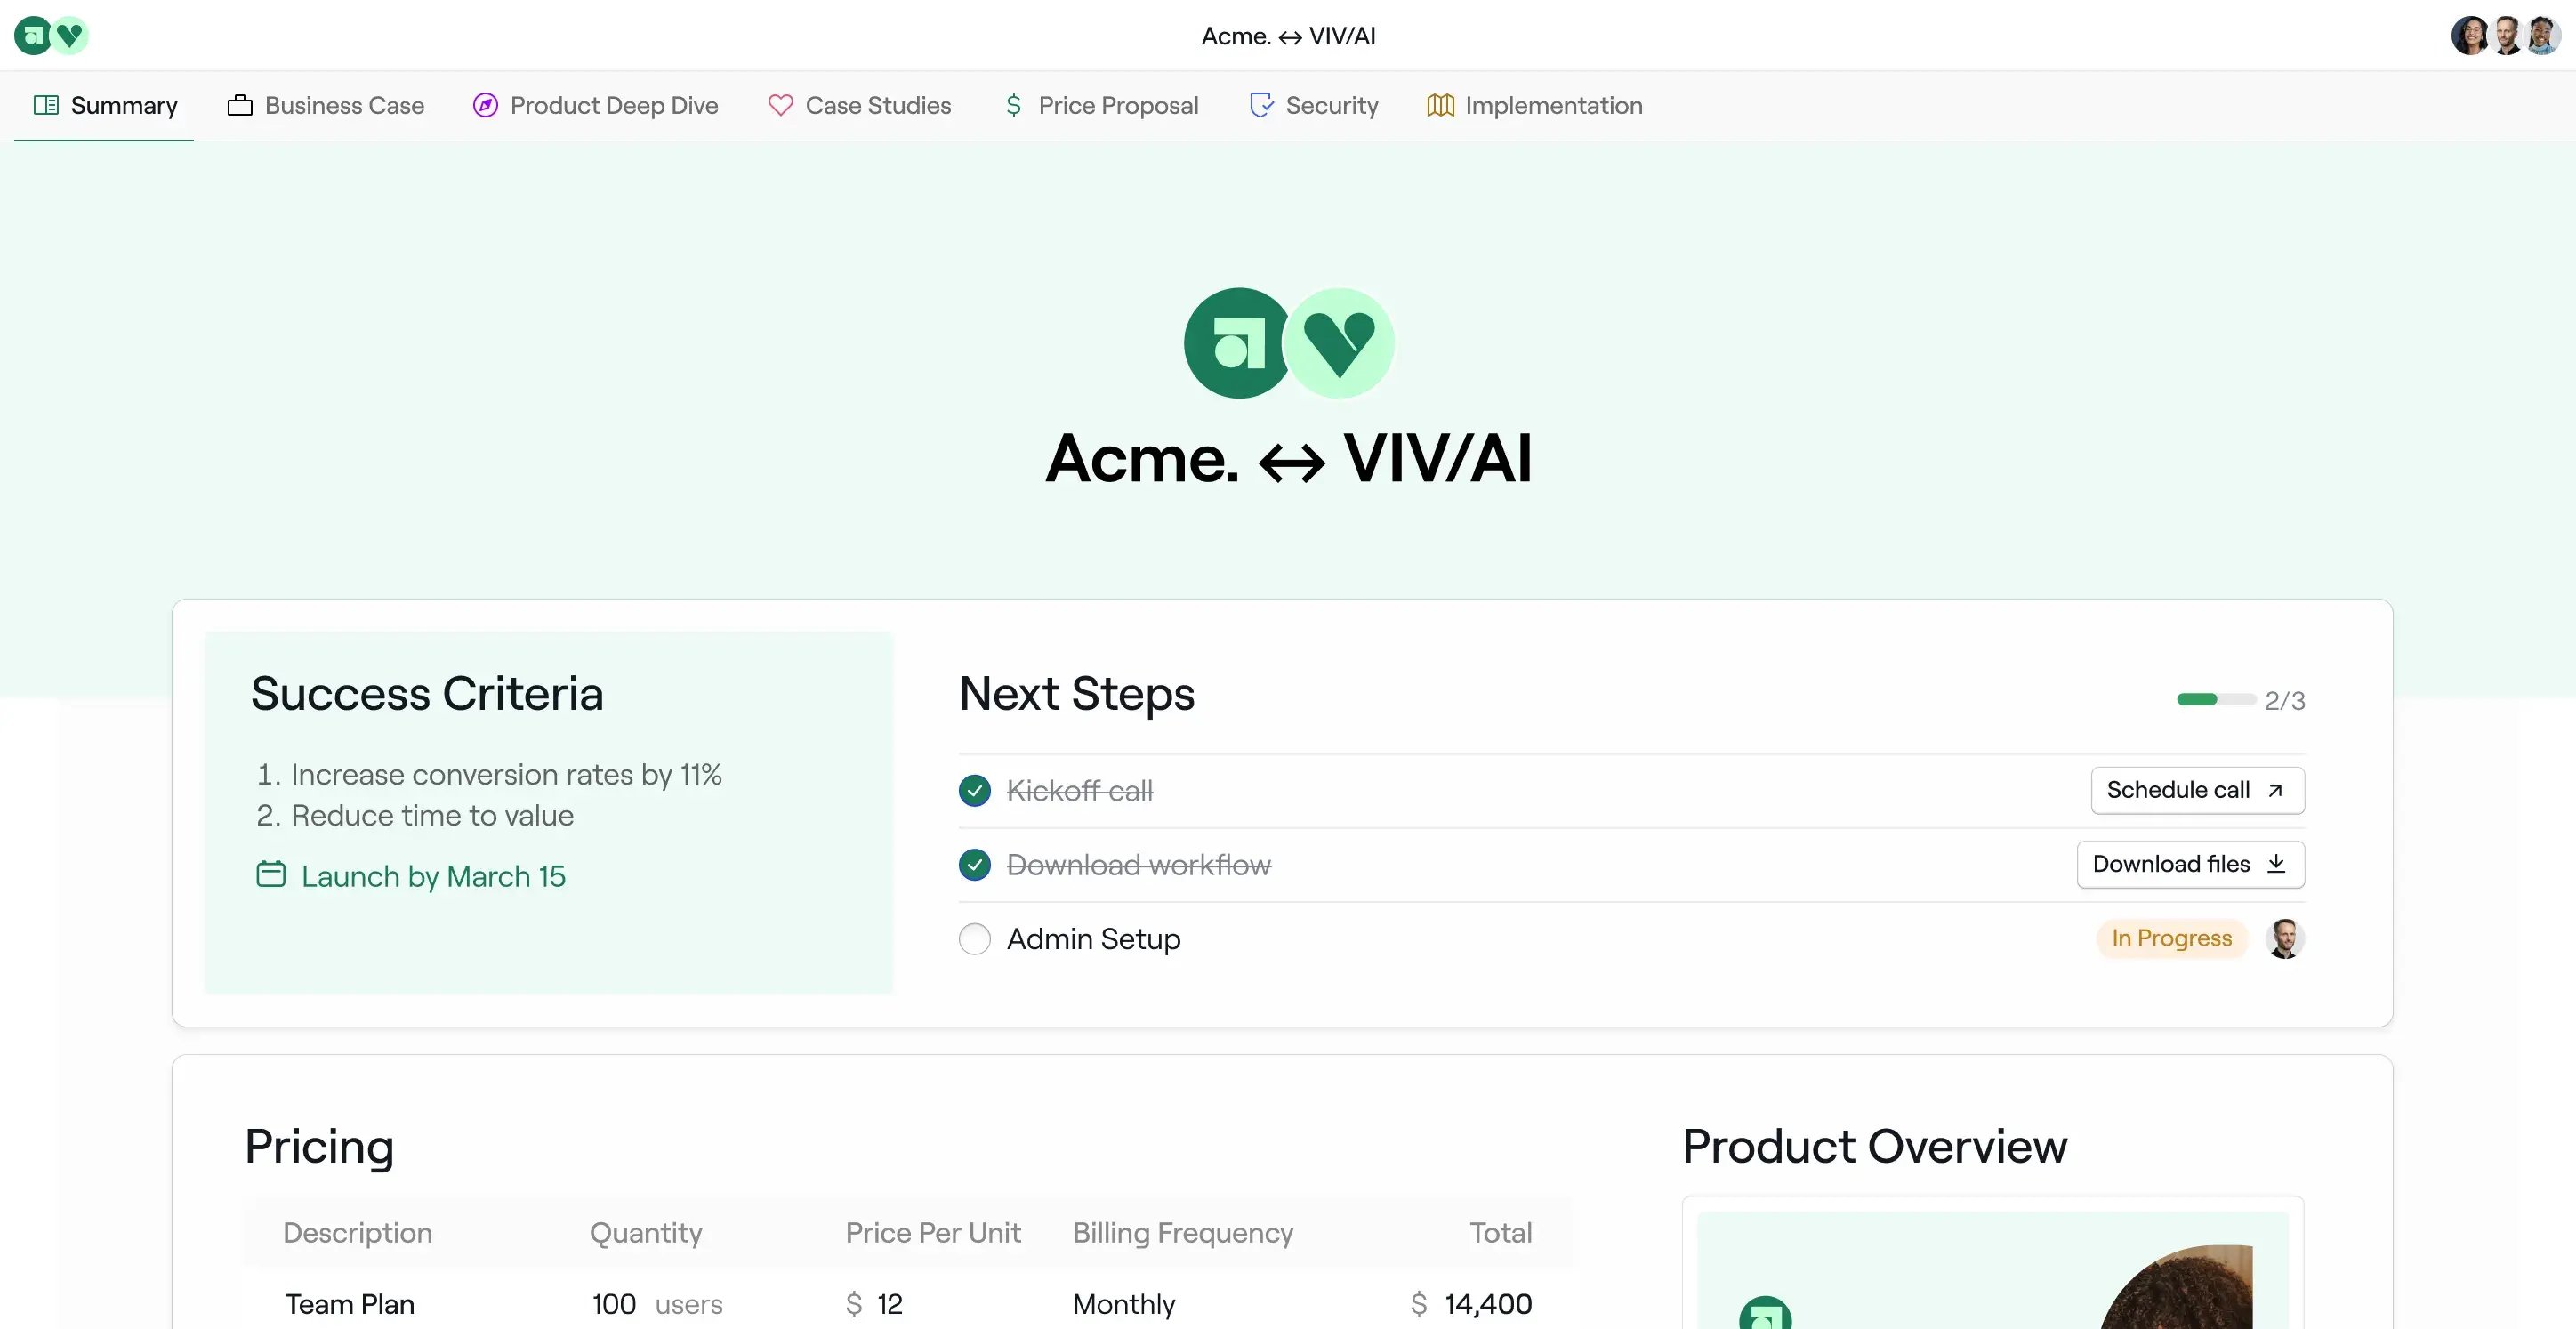The image size is (2576, 1329).
Task: Click the Product Deep Dive compass icon
Action: point(485,105)
